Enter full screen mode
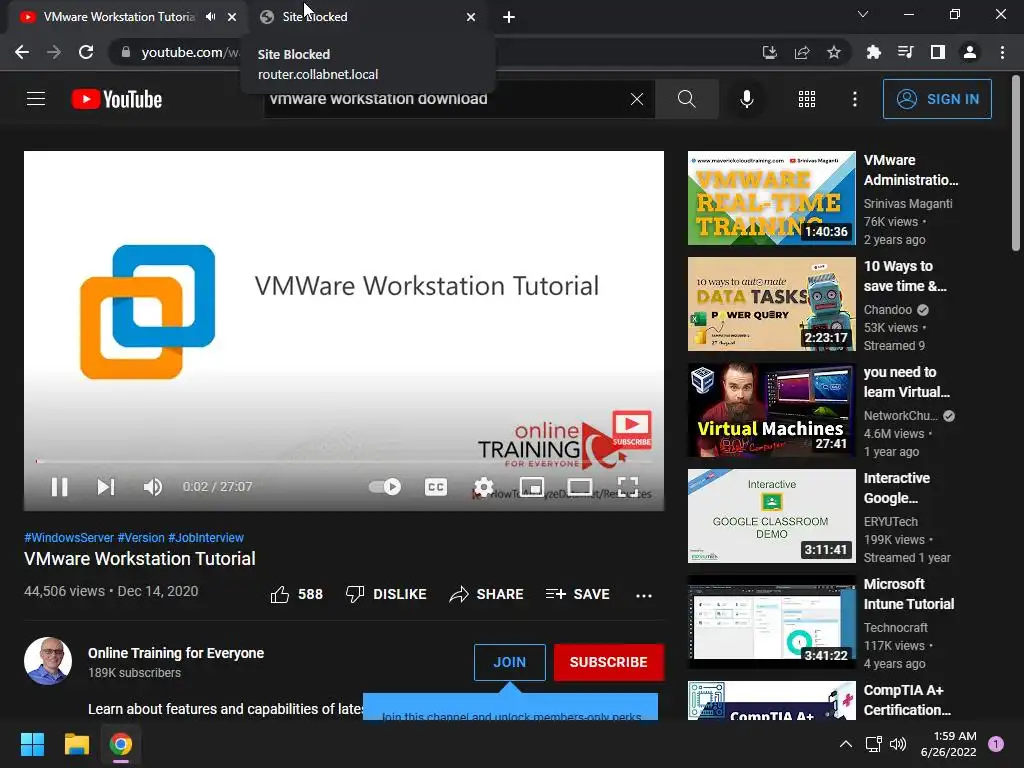 click(628, 487)
